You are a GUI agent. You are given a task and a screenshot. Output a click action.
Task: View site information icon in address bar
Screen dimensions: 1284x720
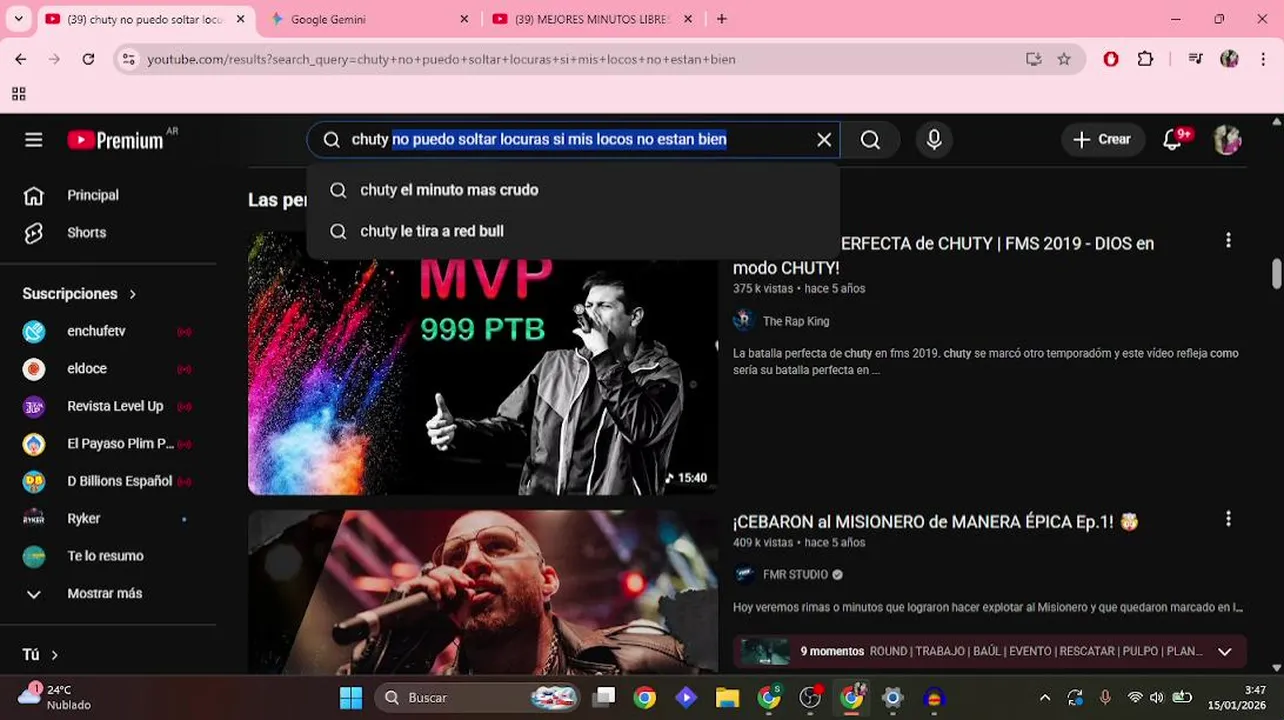(128, 59)
